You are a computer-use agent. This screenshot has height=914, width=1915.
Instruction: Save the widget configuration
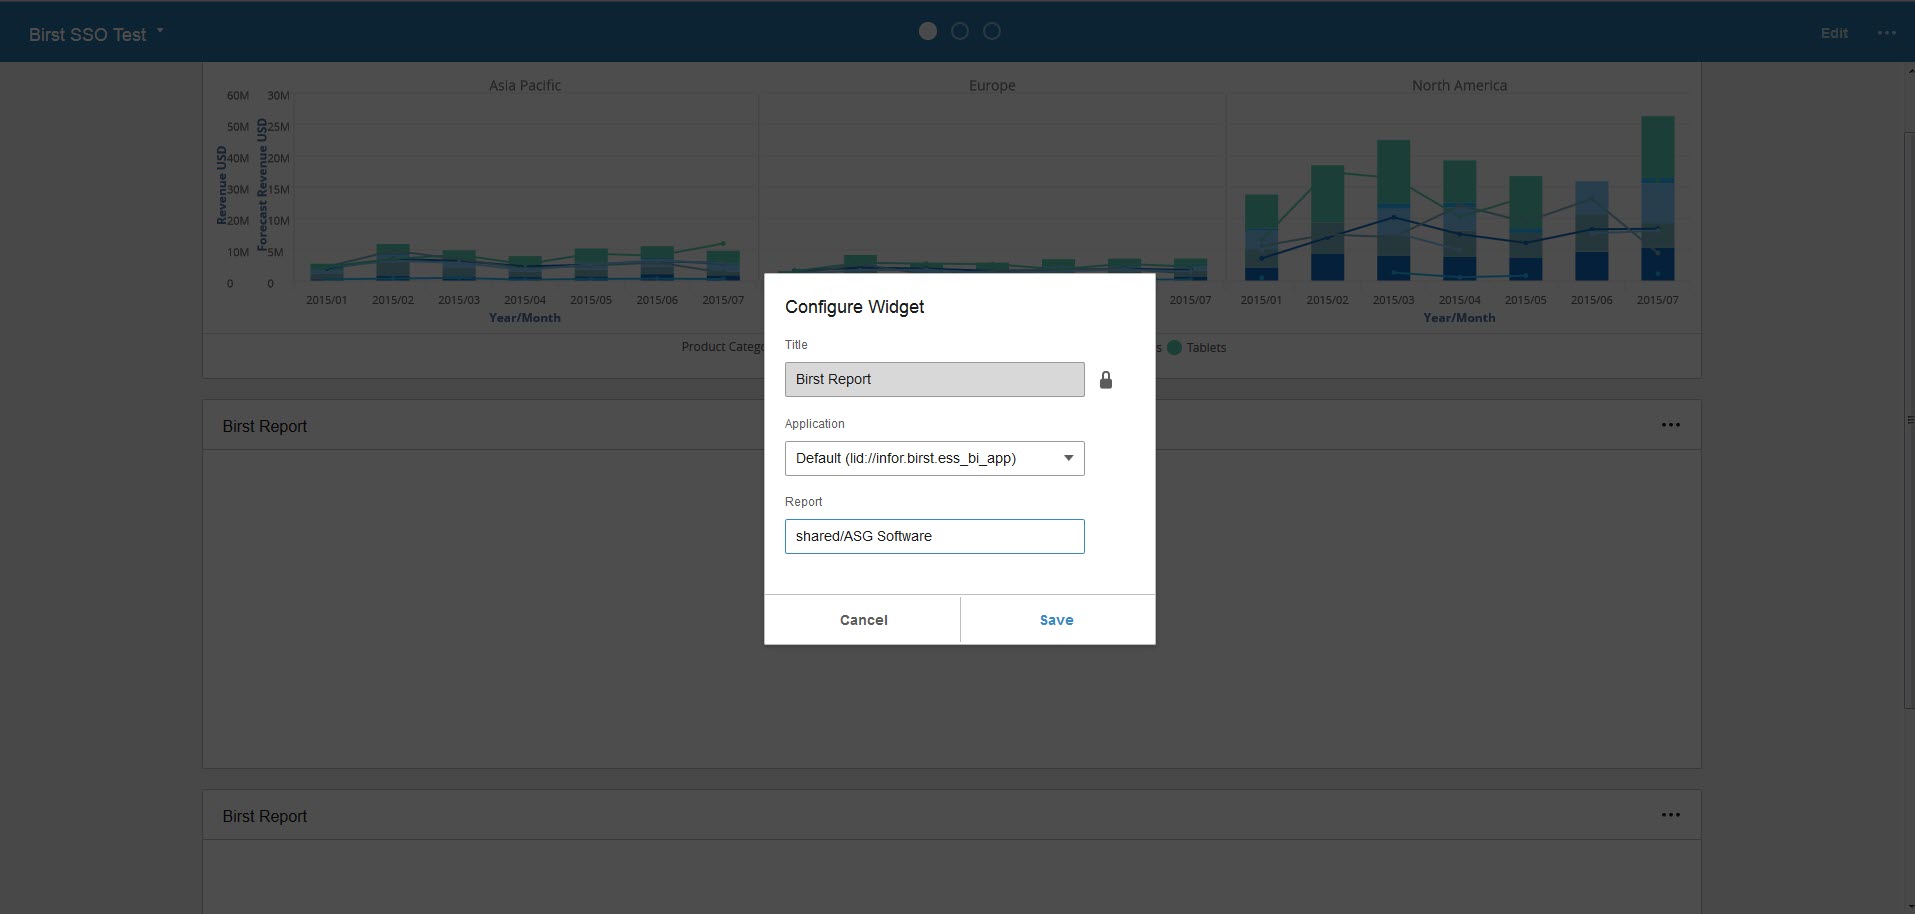tap(1057, 620)
